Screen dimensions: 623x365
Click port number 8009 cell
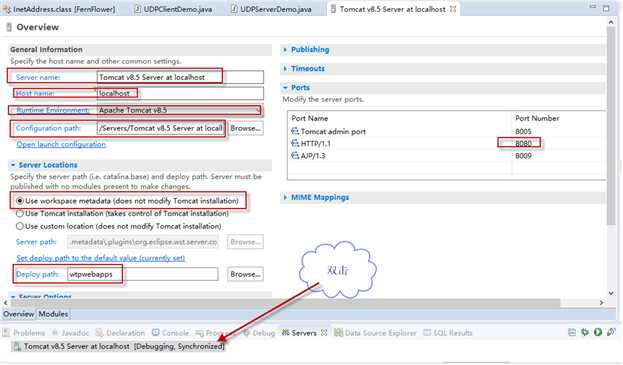[523, 156]
